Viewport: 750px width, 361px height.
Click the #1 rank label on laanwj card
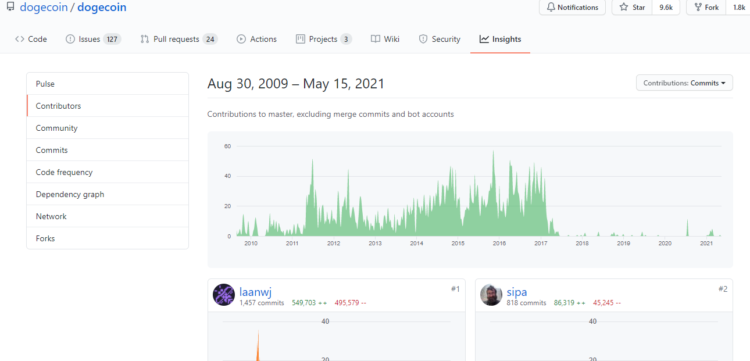pos(455,289)
